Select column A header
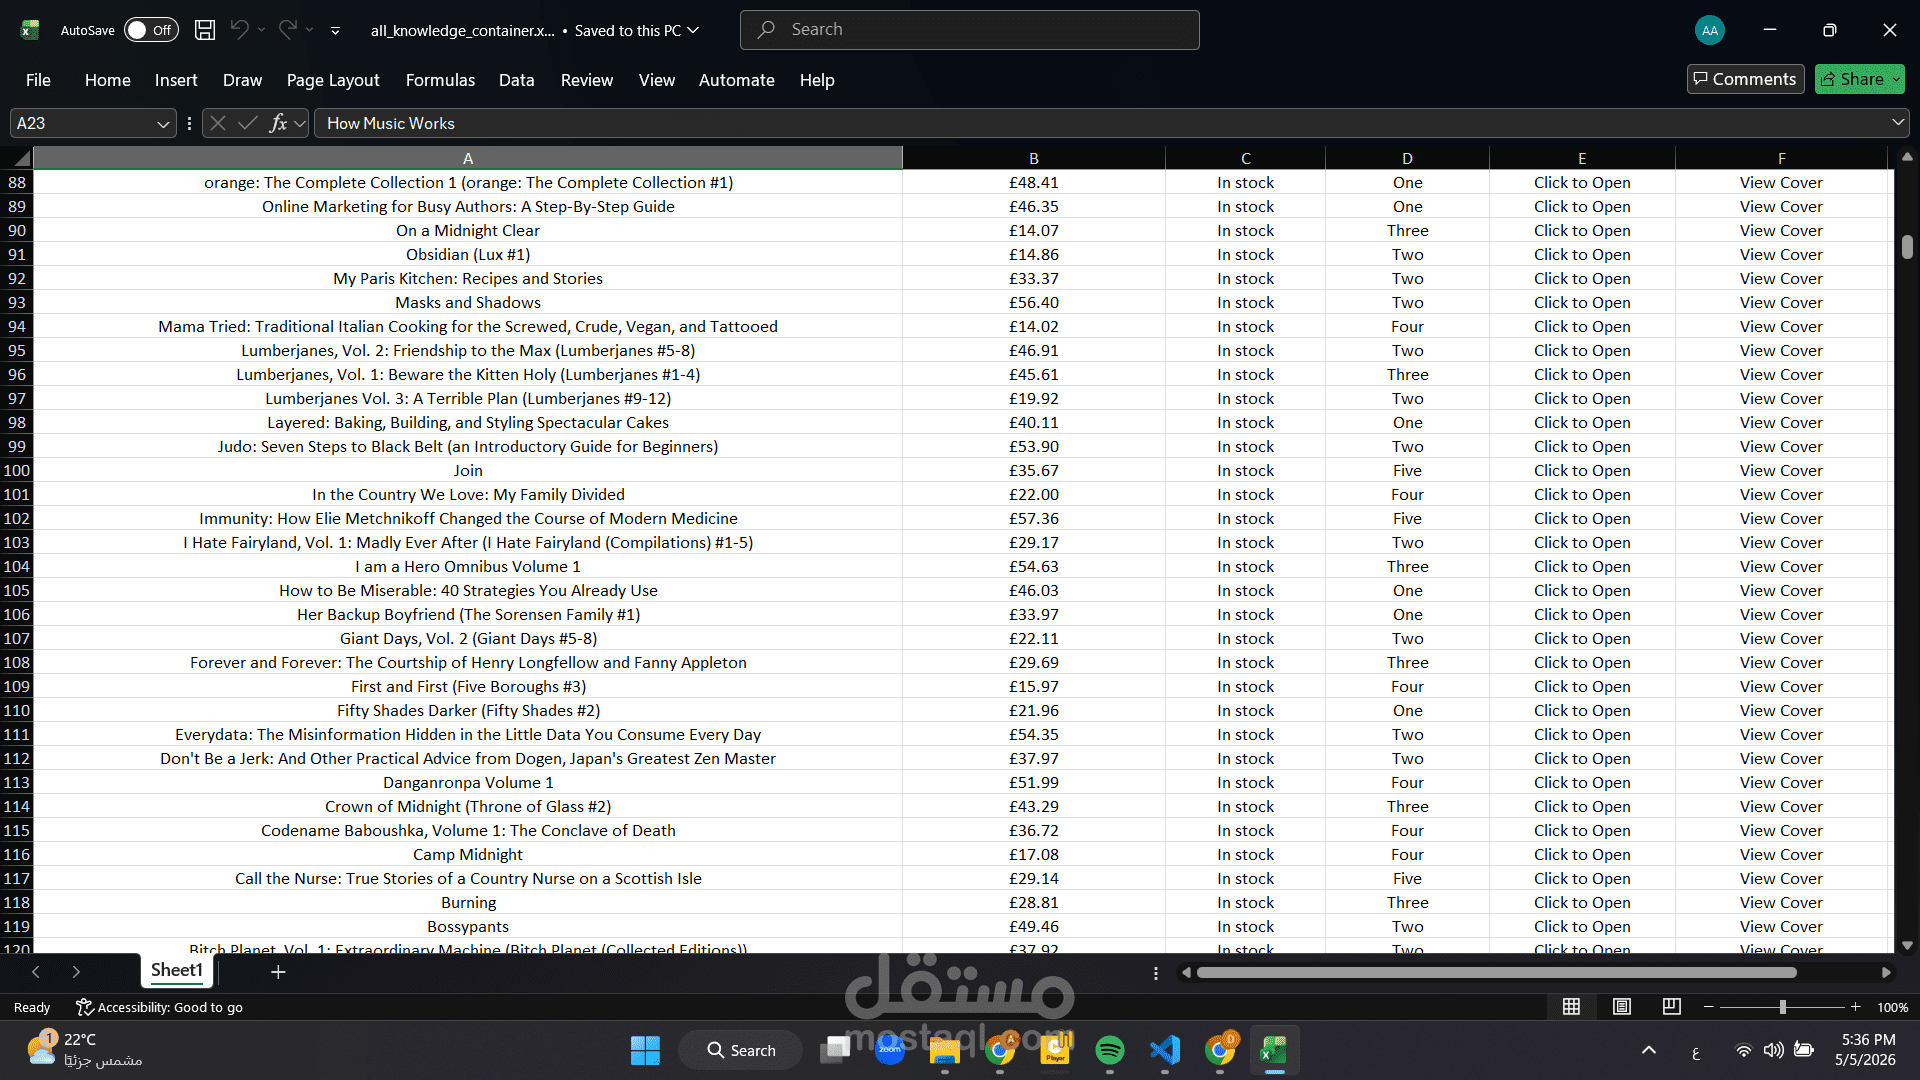Screen dimensions: 1920x1080 (x=468, y=158)
